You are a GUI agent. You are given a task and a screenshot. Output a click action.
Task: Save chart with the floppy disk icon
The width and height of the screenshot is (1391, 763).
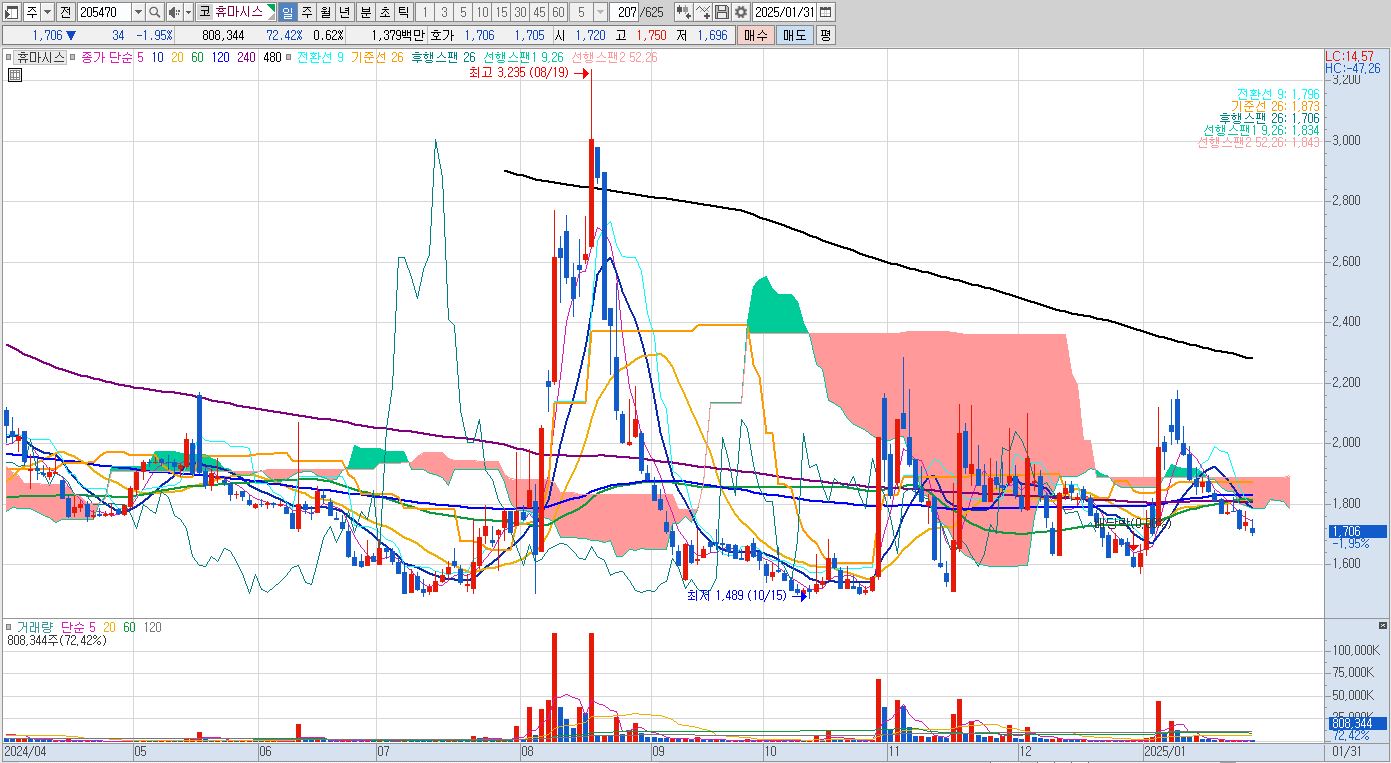[721, 12]
